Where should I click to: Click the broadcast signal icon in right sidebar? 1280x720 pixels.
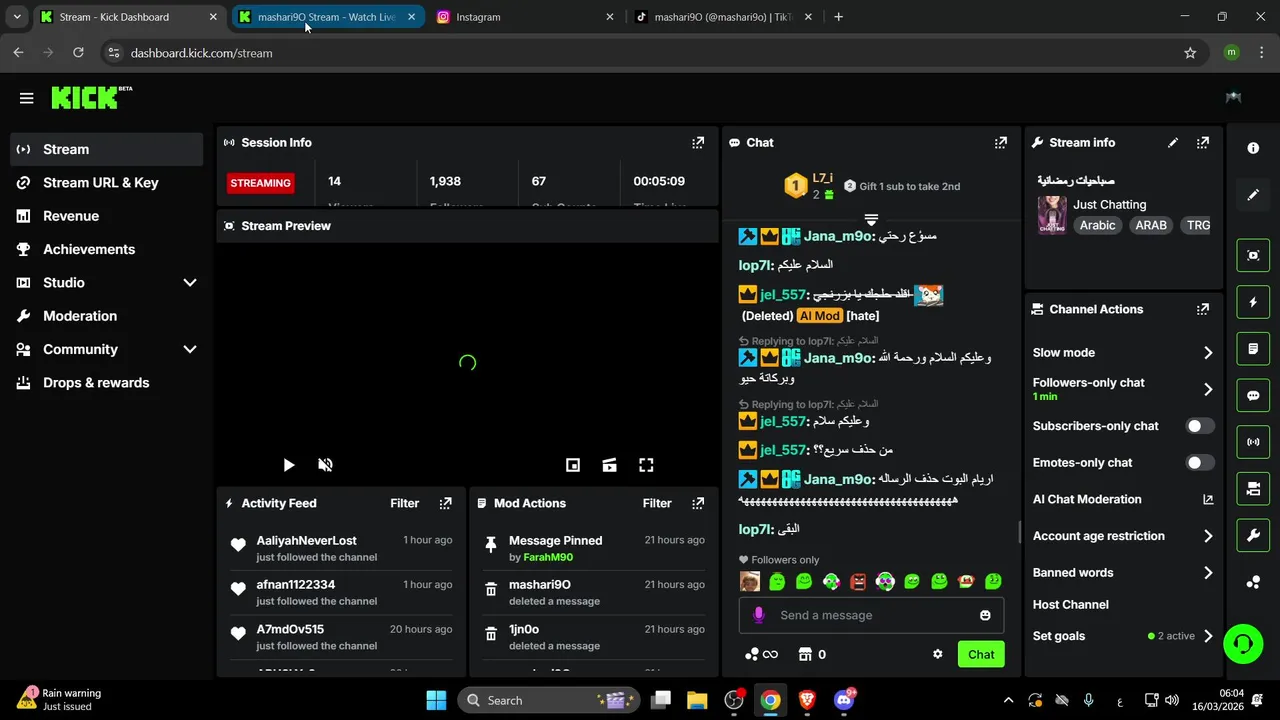(x=1253, y=442)
